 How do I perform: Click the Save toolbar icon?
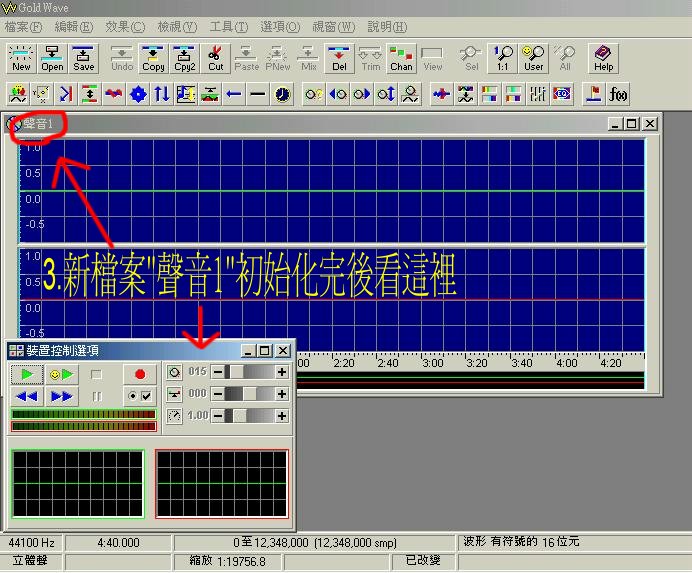(x=84, y=58)
